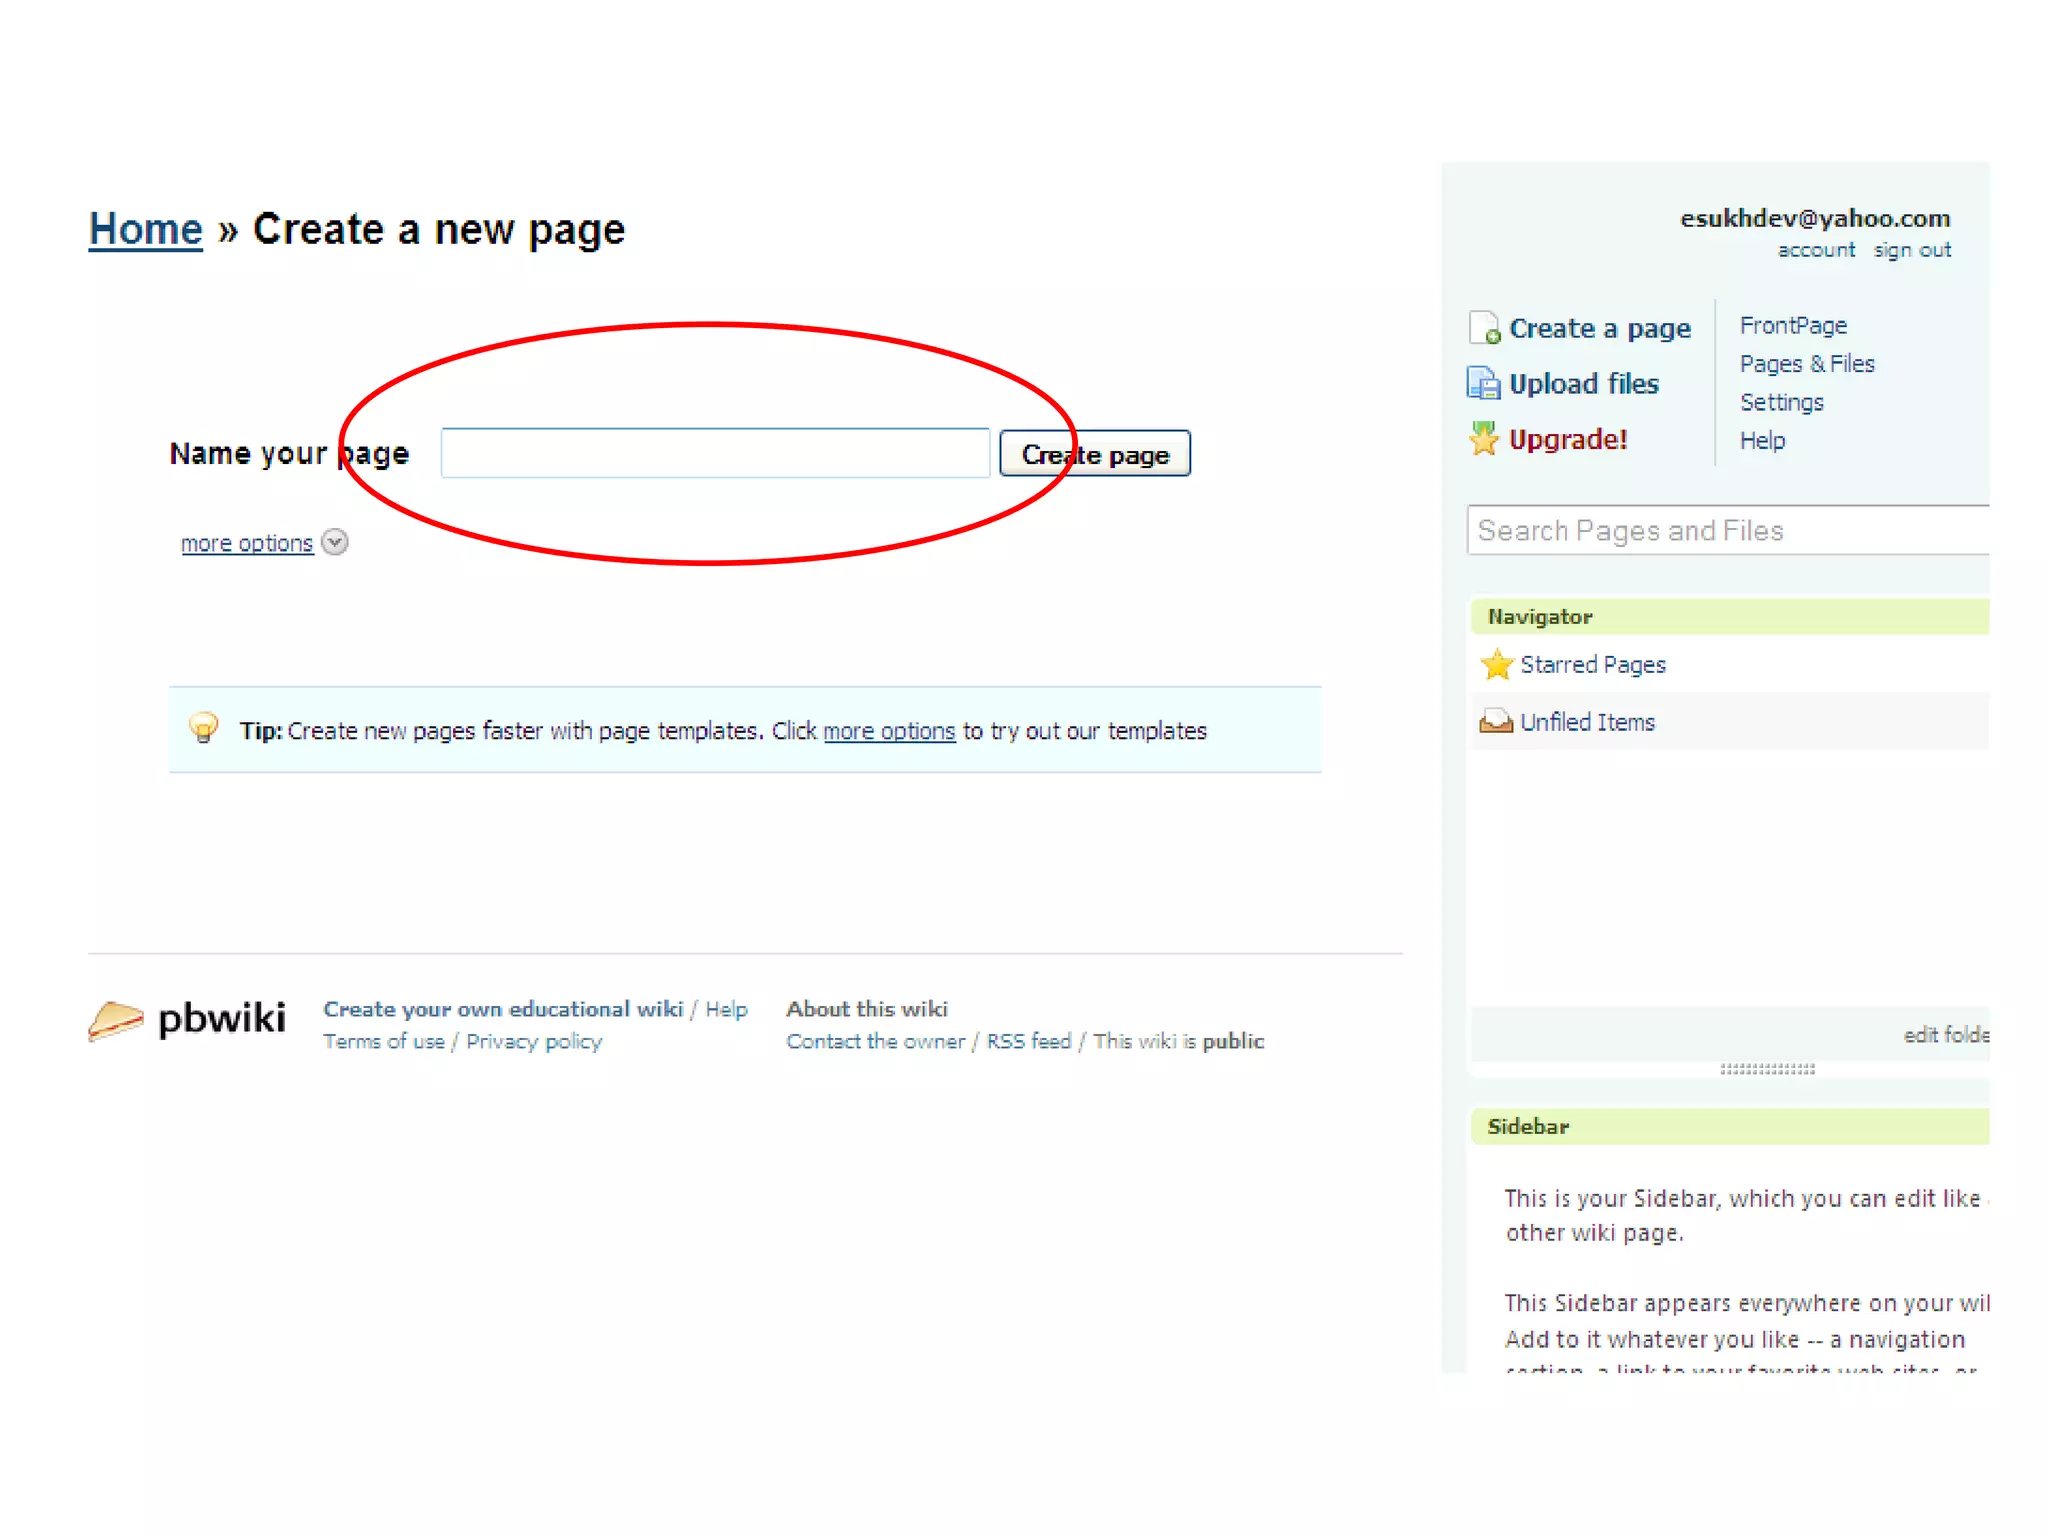The image size is (2048, 1536).
Task: Click the lightbulb tip icon
Action: pos(203,728)
